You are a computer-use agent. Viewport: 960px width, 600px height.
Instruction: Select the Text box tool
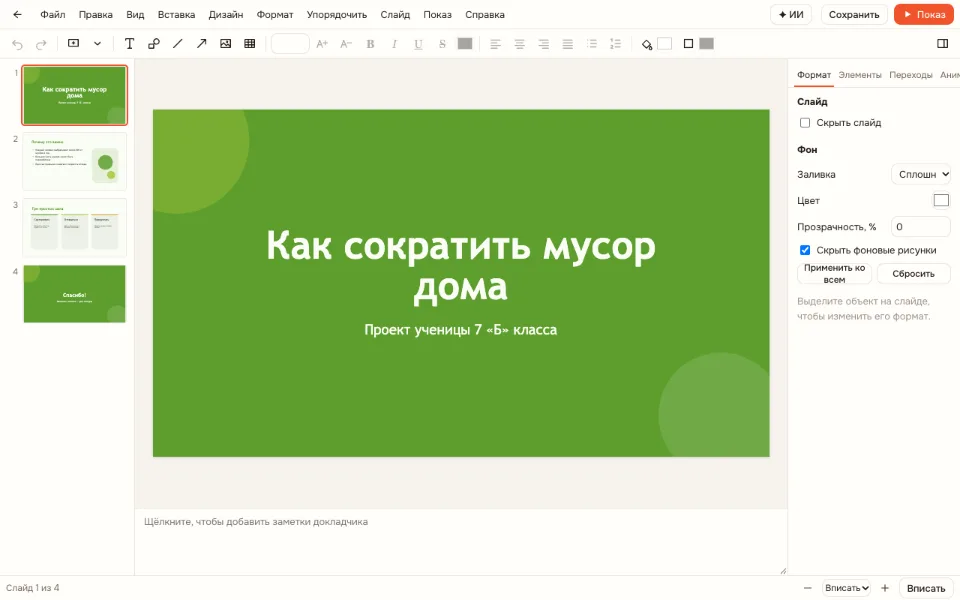click(x=129, y=43)
